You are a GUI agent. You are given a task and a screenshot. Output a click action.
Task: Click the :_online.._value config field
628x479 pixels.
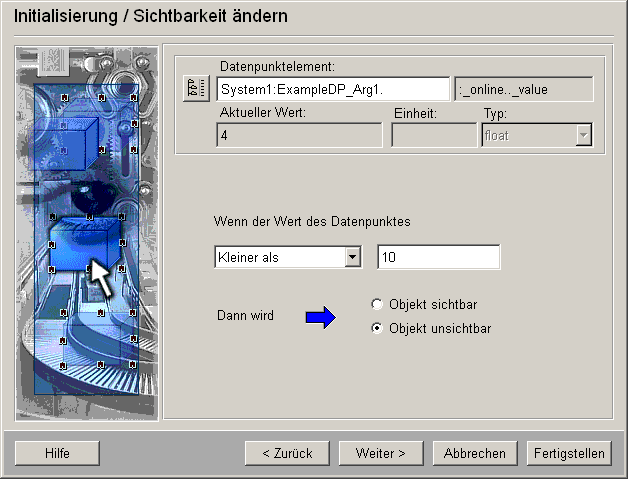pos(523,89)
